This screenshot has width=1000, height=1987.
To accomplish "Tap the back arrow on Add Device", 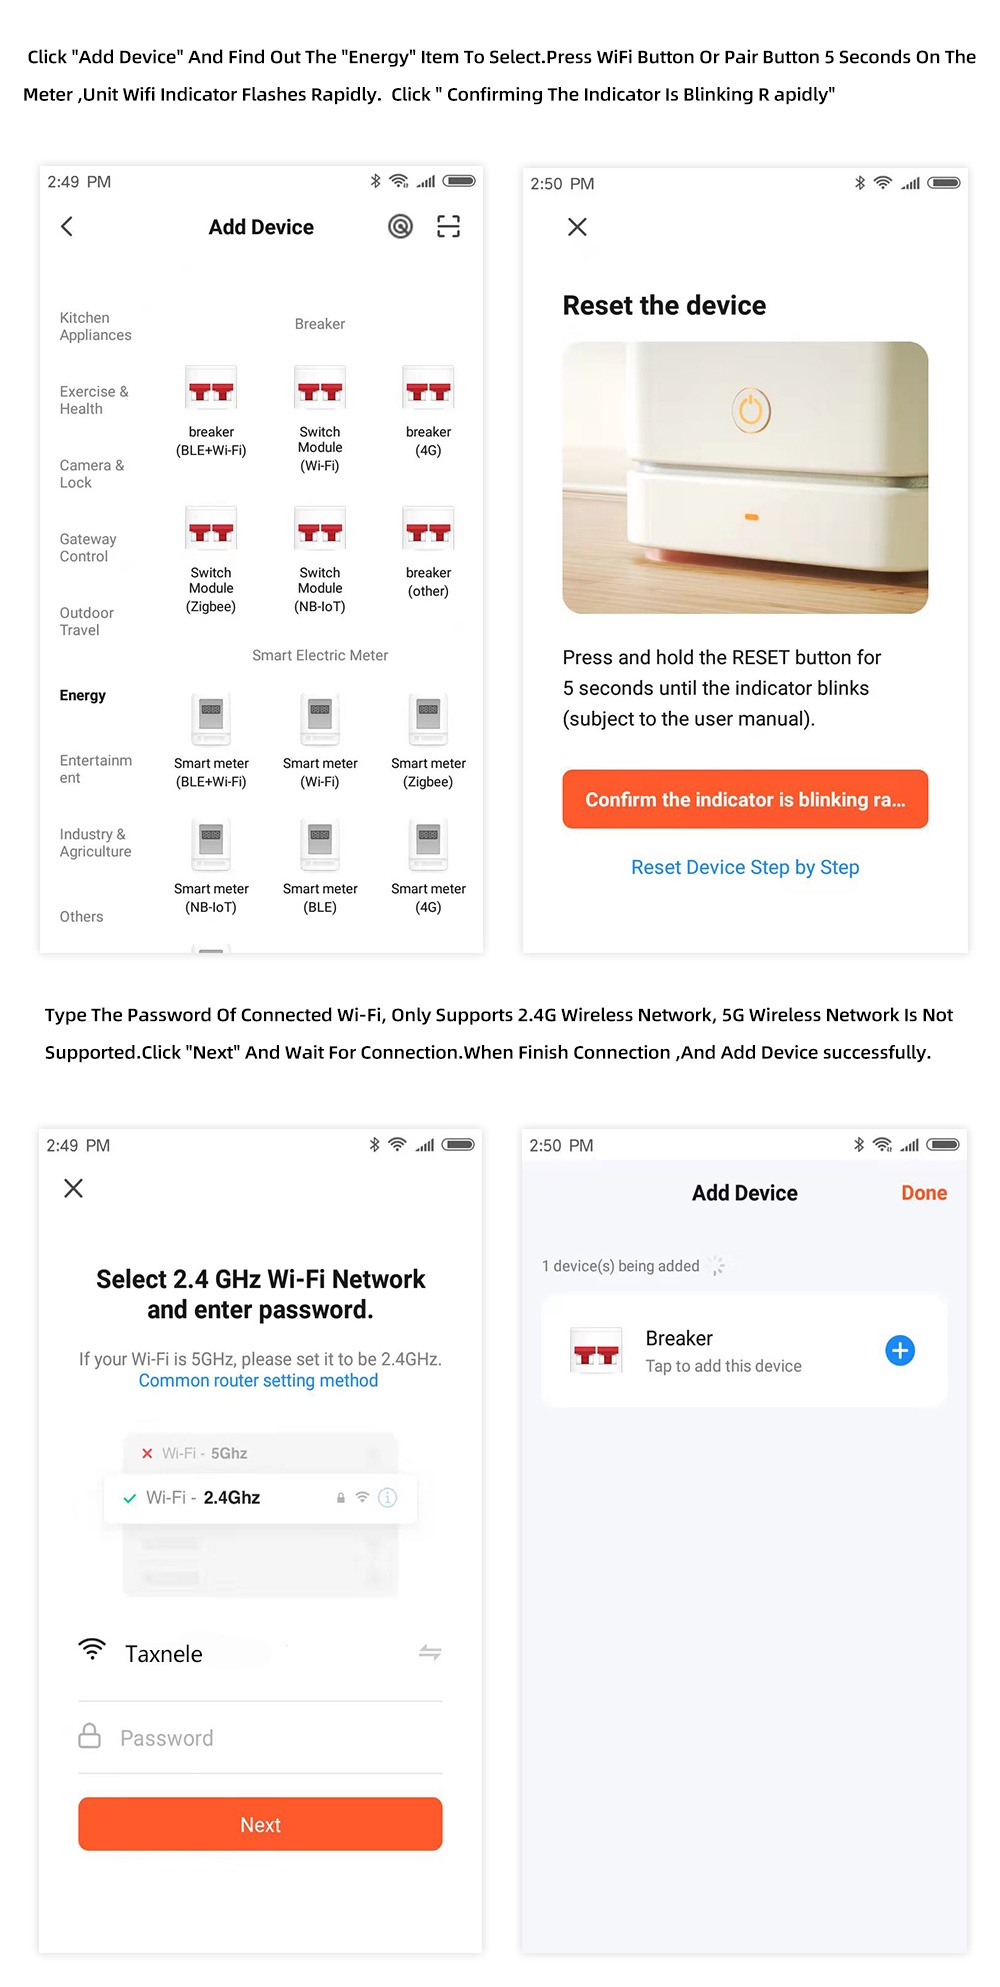I will point(67,227).
